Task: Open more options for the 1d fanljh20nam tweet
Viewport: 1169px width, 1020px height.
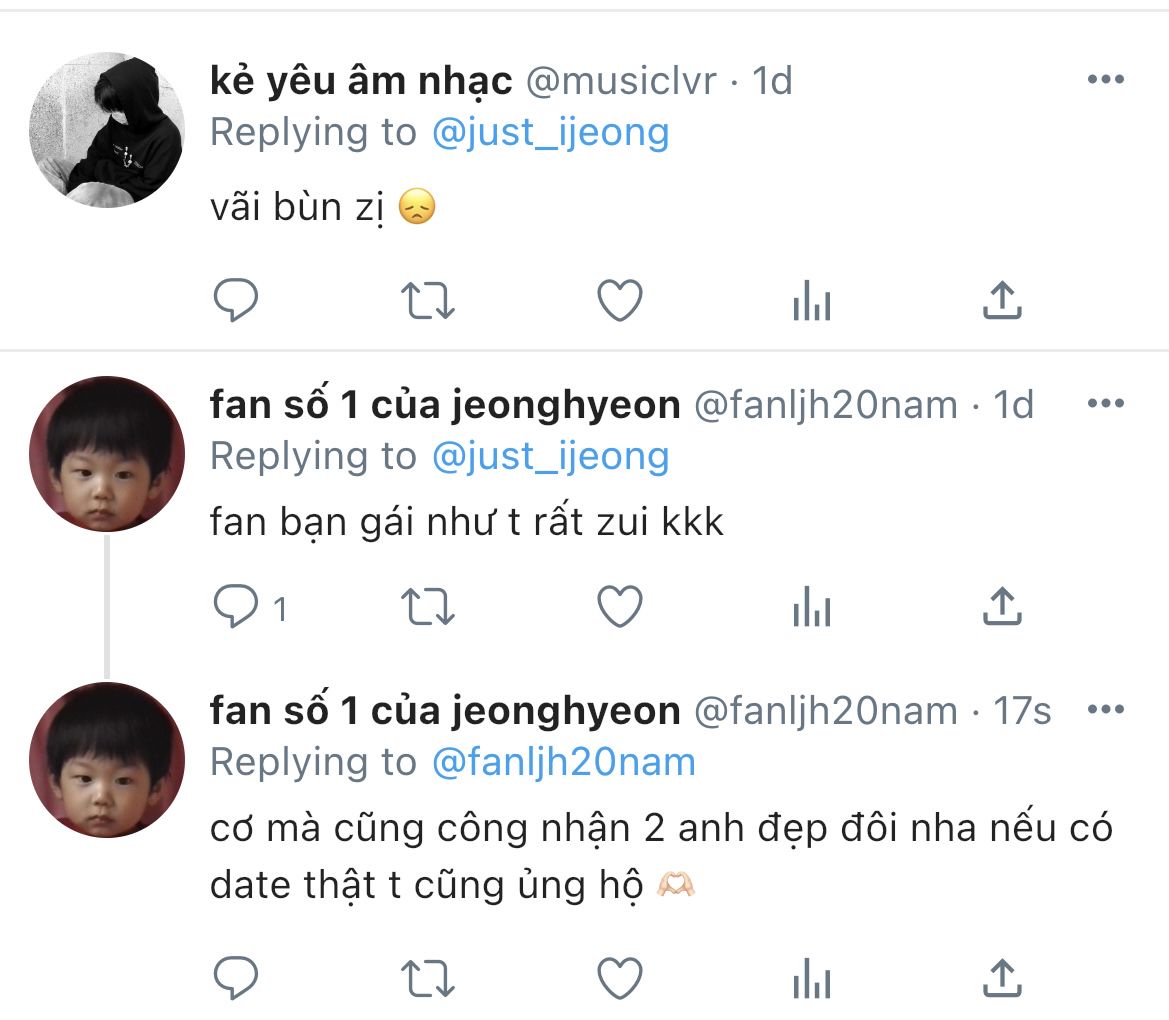Action: 1105,404
